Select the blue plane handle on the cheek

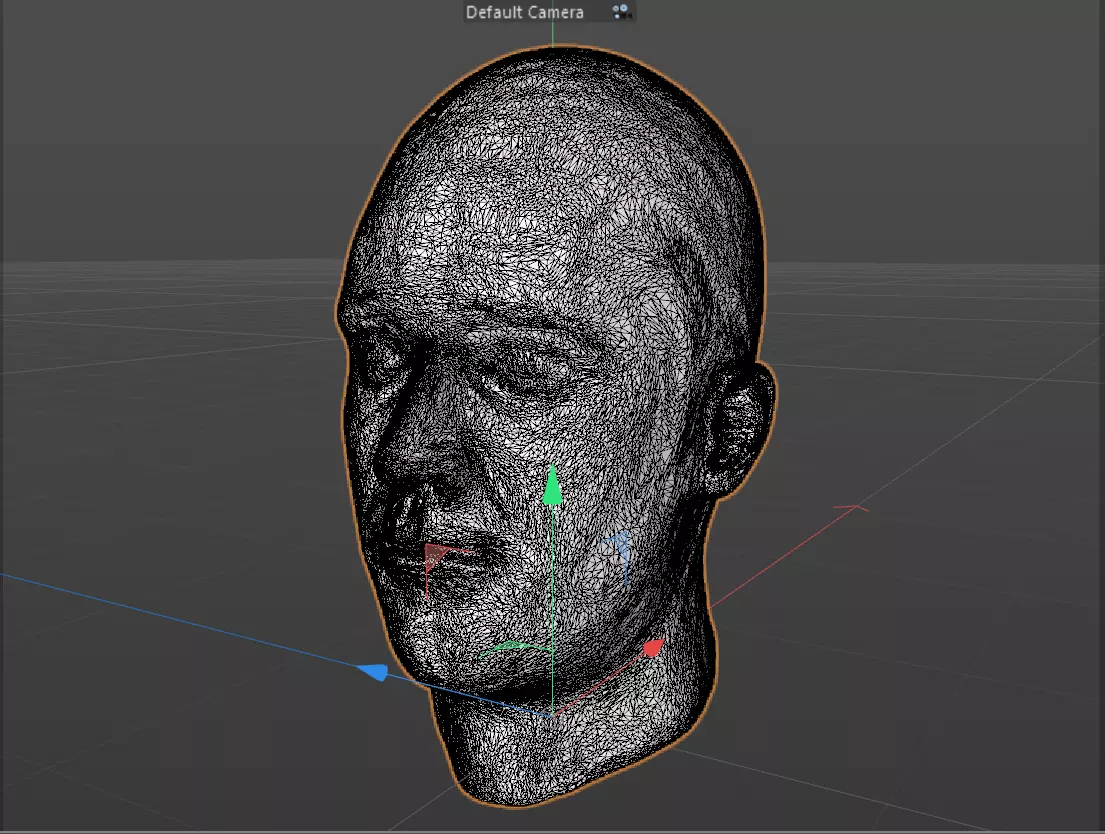619,551
